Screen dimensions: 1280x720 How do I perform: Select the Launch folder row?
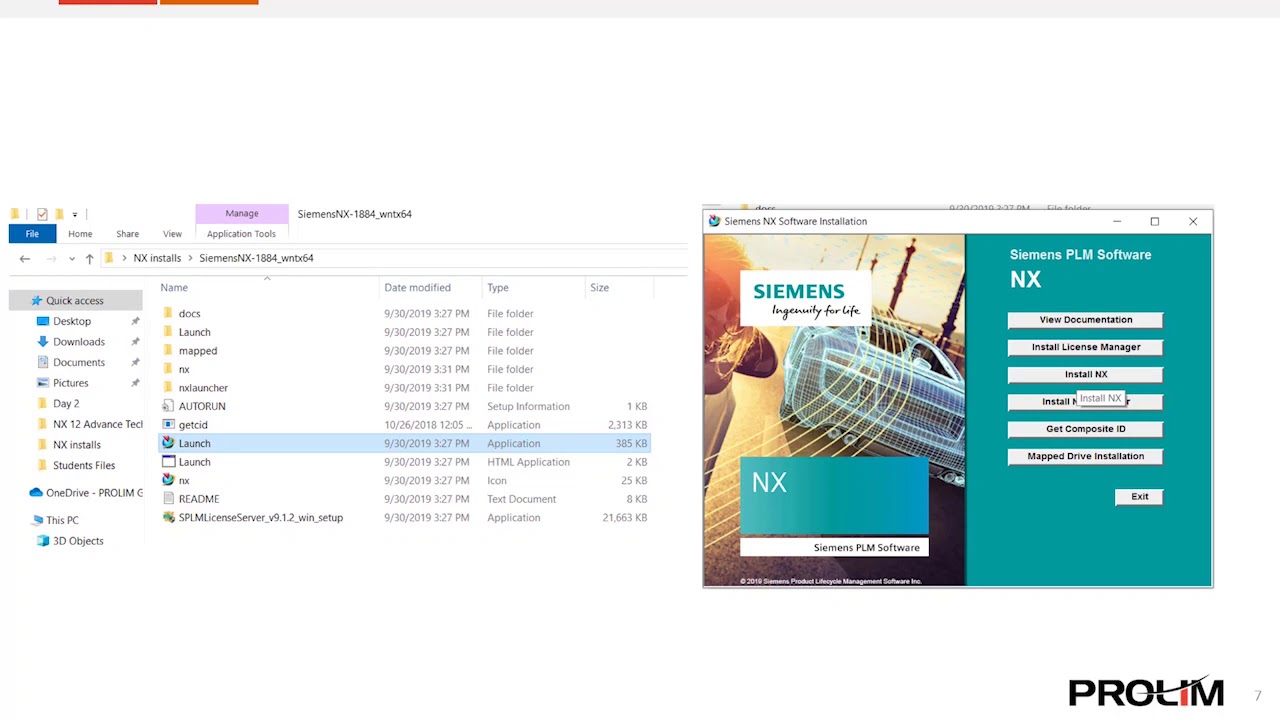pyautogui.click(x=404, y=332)
